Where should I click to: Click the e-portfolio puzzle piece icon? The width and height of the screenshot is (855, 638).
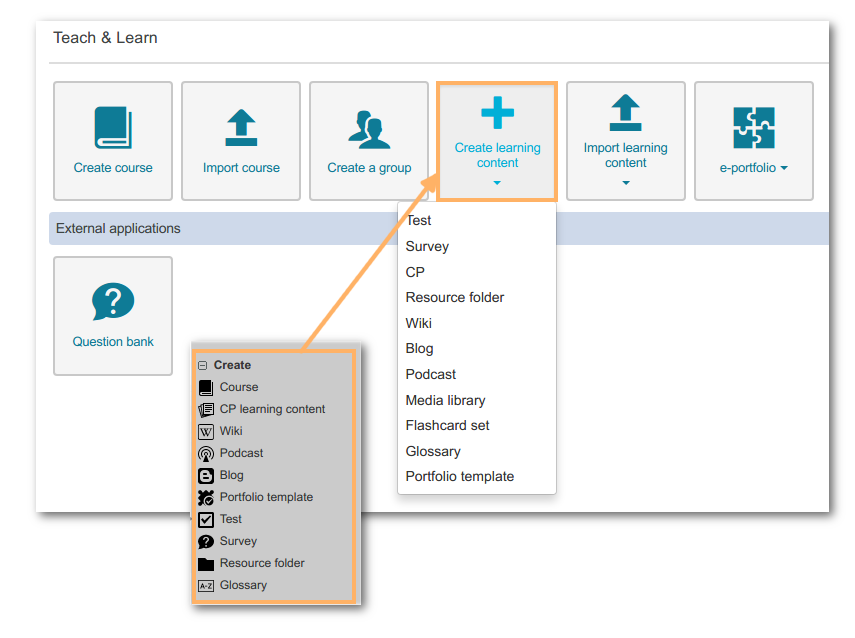coord(753,128)
